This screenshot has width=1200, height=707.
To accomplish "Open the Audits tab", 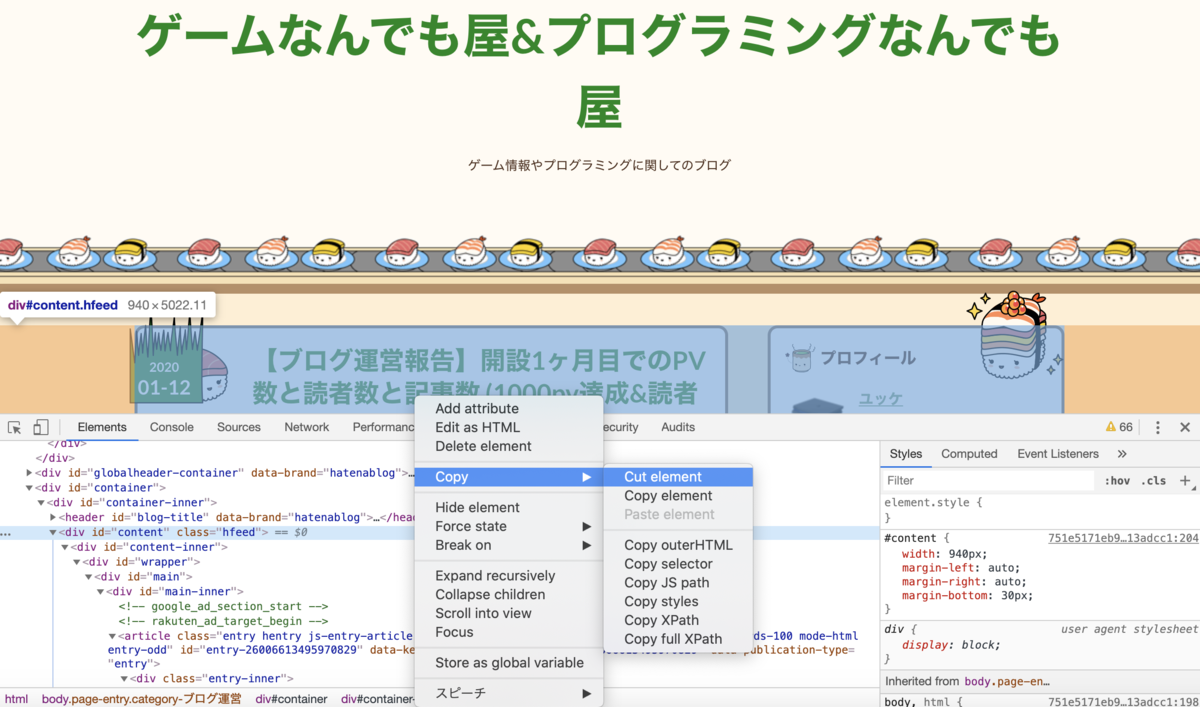I will tap(678, 427).
